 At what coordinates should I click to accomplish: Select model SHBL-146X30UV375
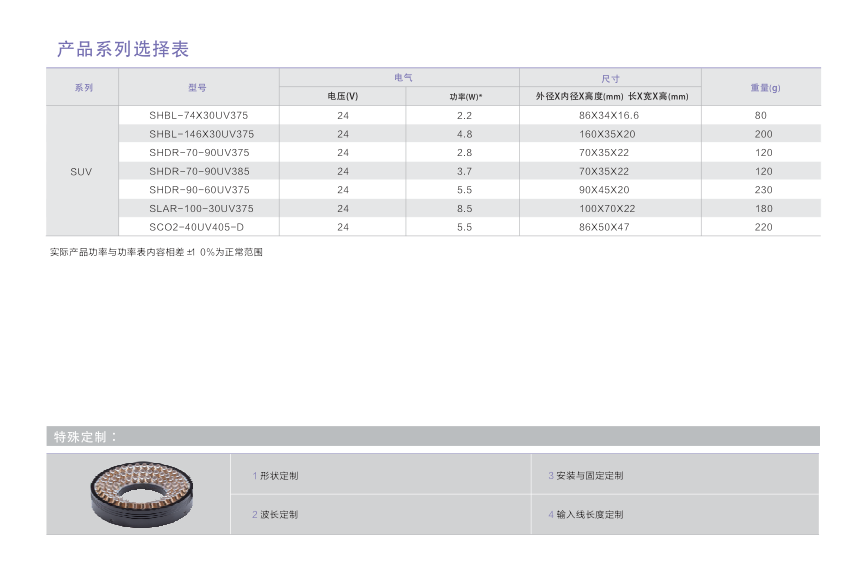pyautogui.click(x=201, y=134)
